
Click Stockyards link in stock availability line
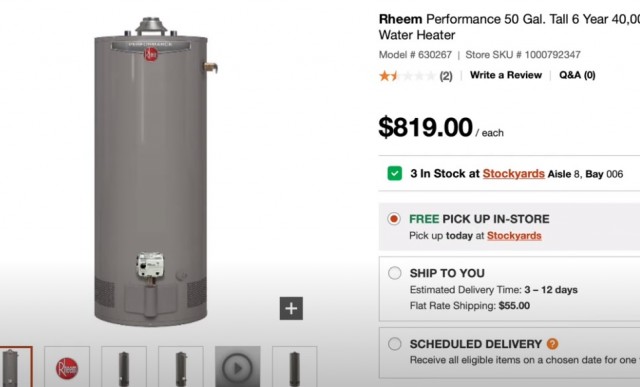point(513,173)
